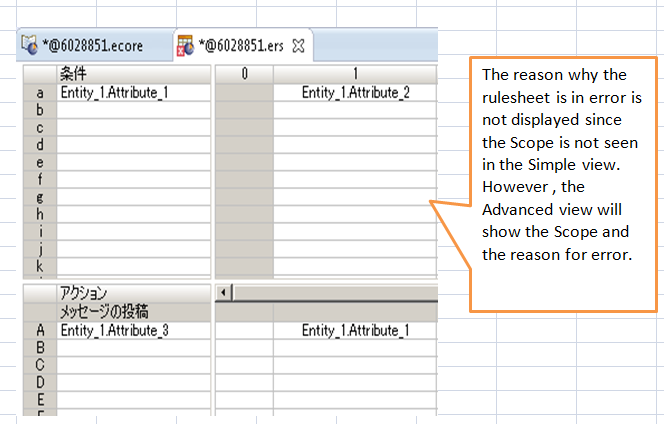Viewport: 664px width, 424px height.
Task: Select action row A Entity_1.Attribute_3
Action: tap(133, 330)
